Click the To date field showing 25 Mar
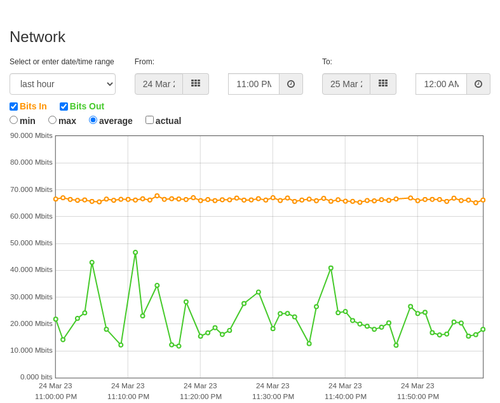Screen dimensions: 500x403 [346, 84]
